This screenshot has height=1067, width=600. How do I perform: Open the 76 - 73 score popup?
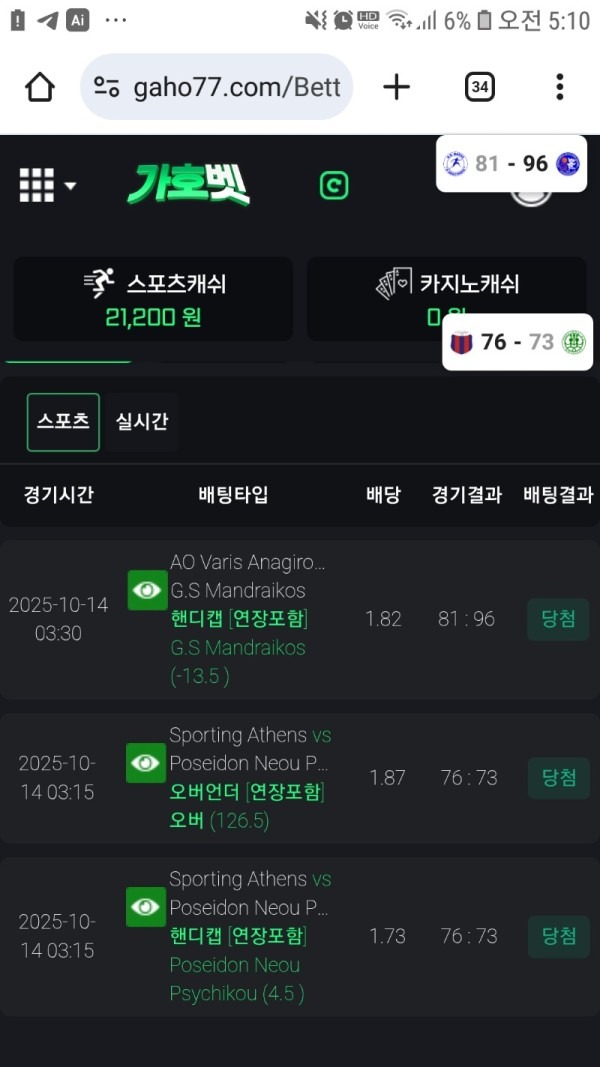[517, 342]
